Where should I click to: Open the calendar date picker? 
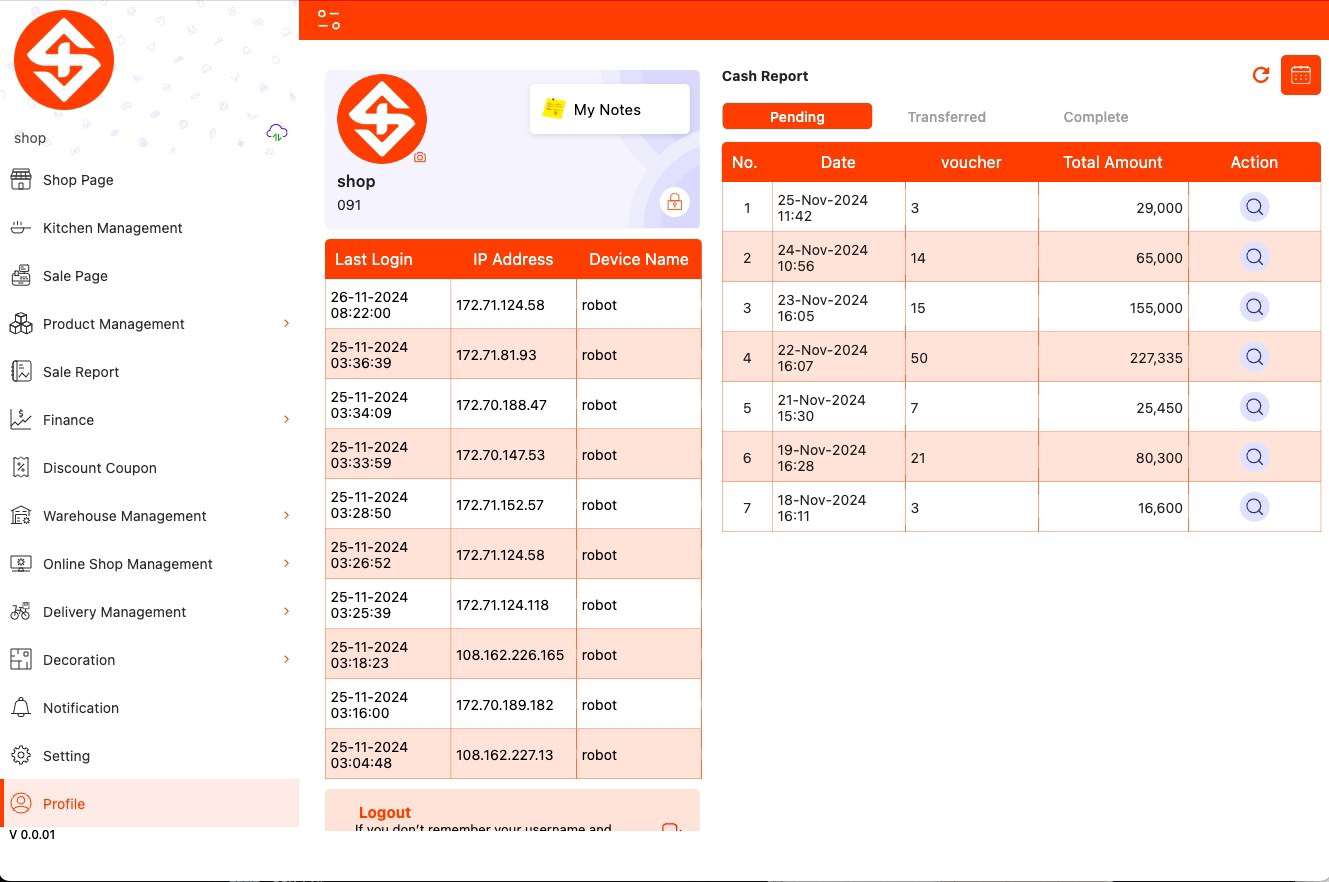(x=1301, y=75)
